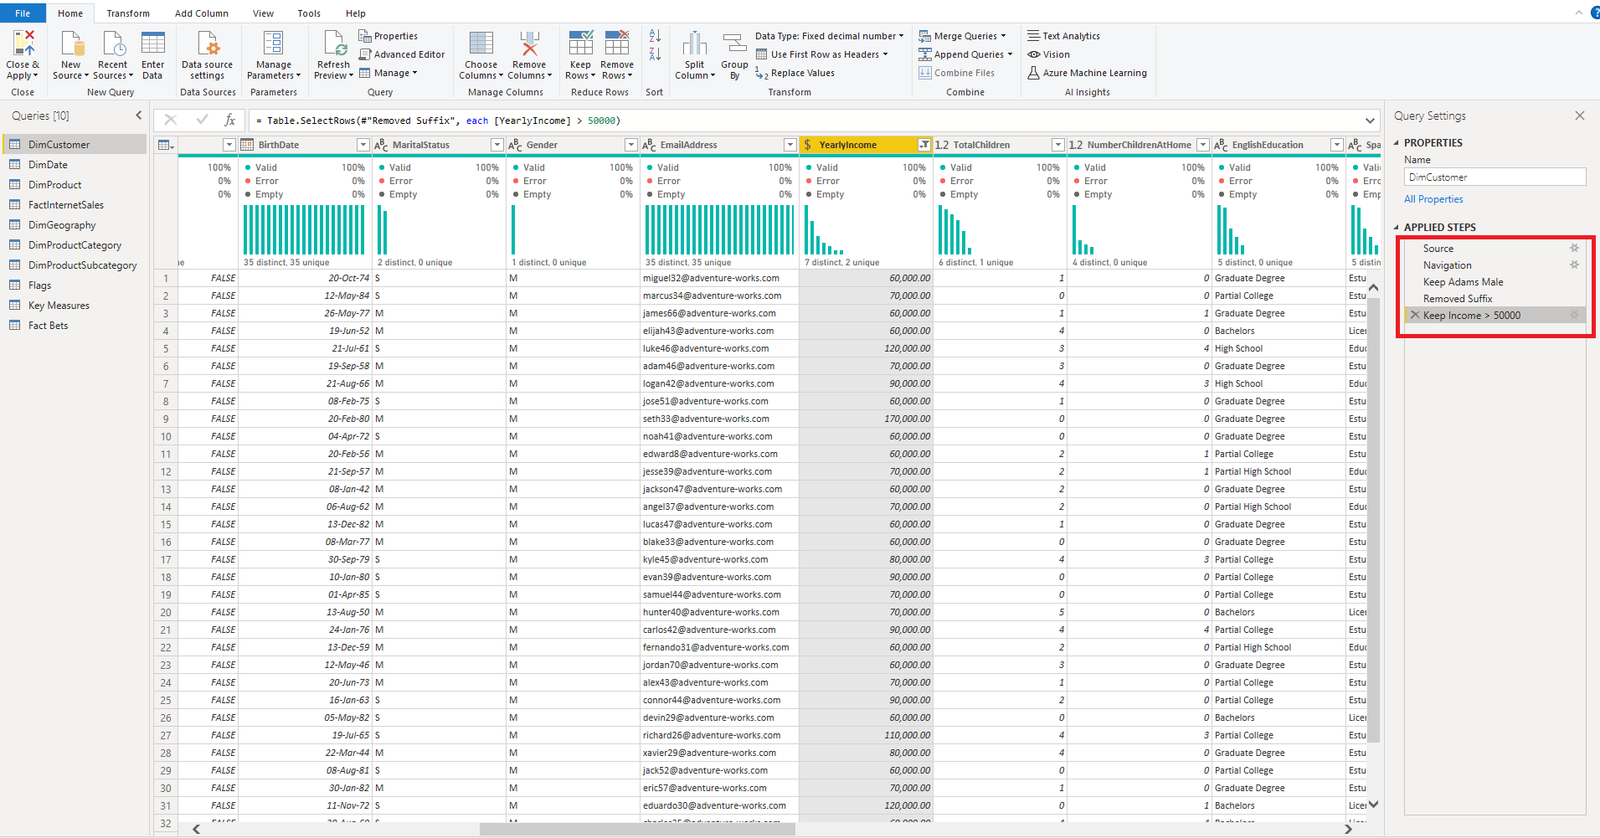The width and height of the screenshot is (1600, 838).
Task: Cancel formula edit with X icon
Action: click(170, 120)
